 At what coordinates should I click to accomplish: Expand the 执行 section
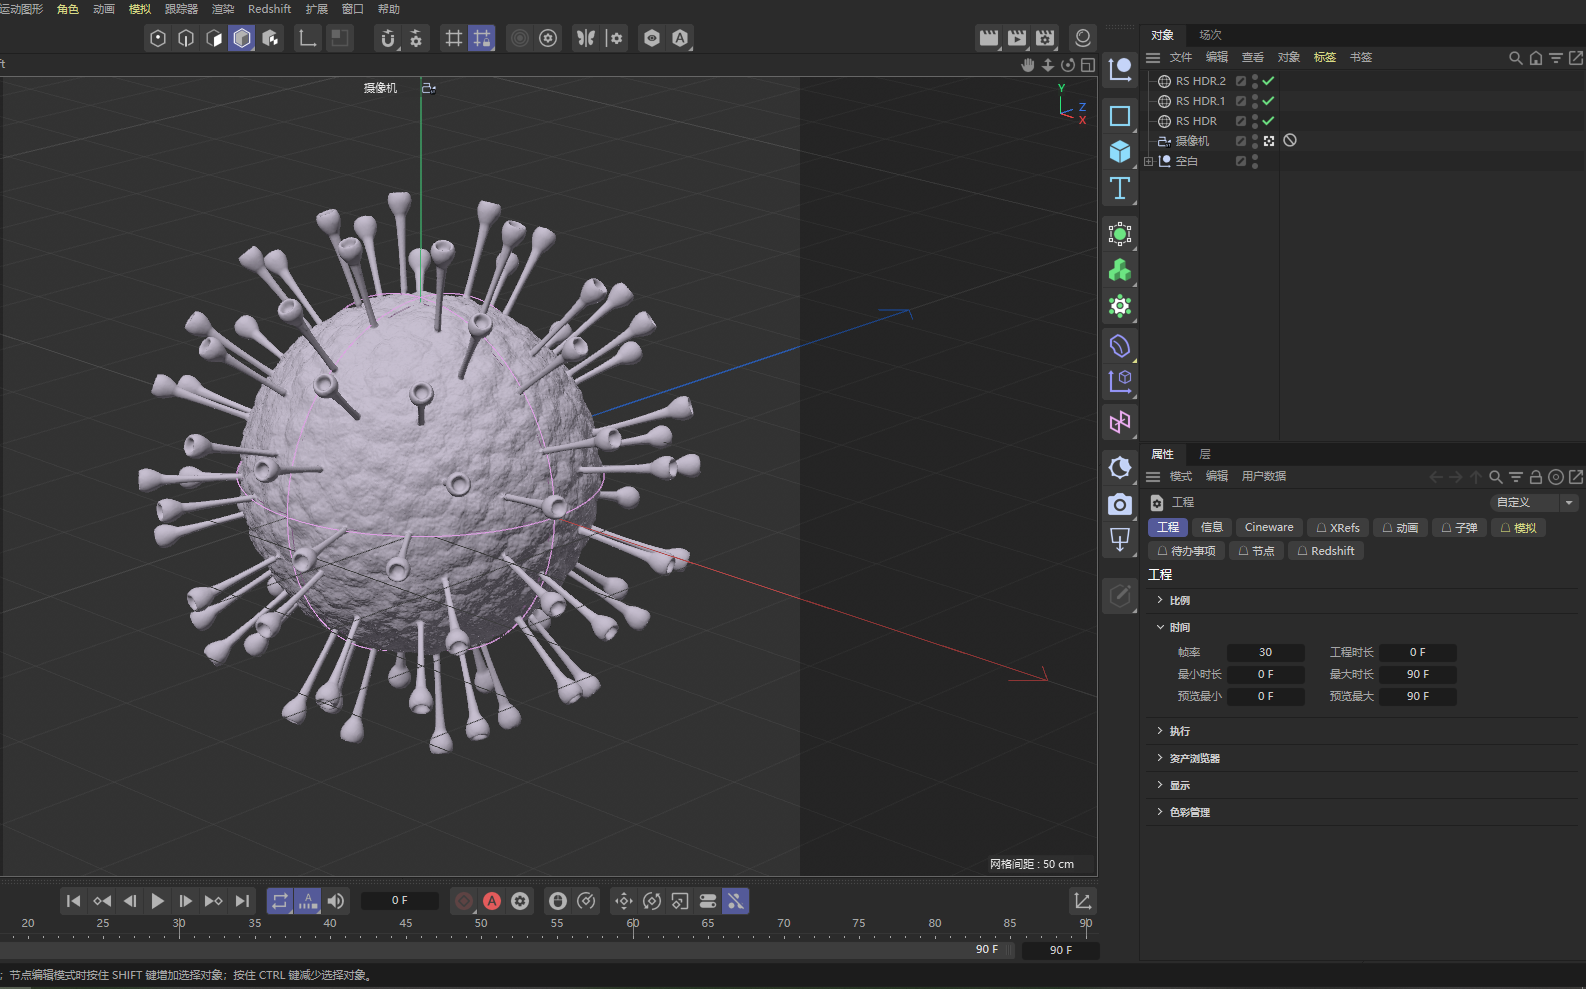coord(1160,731)
